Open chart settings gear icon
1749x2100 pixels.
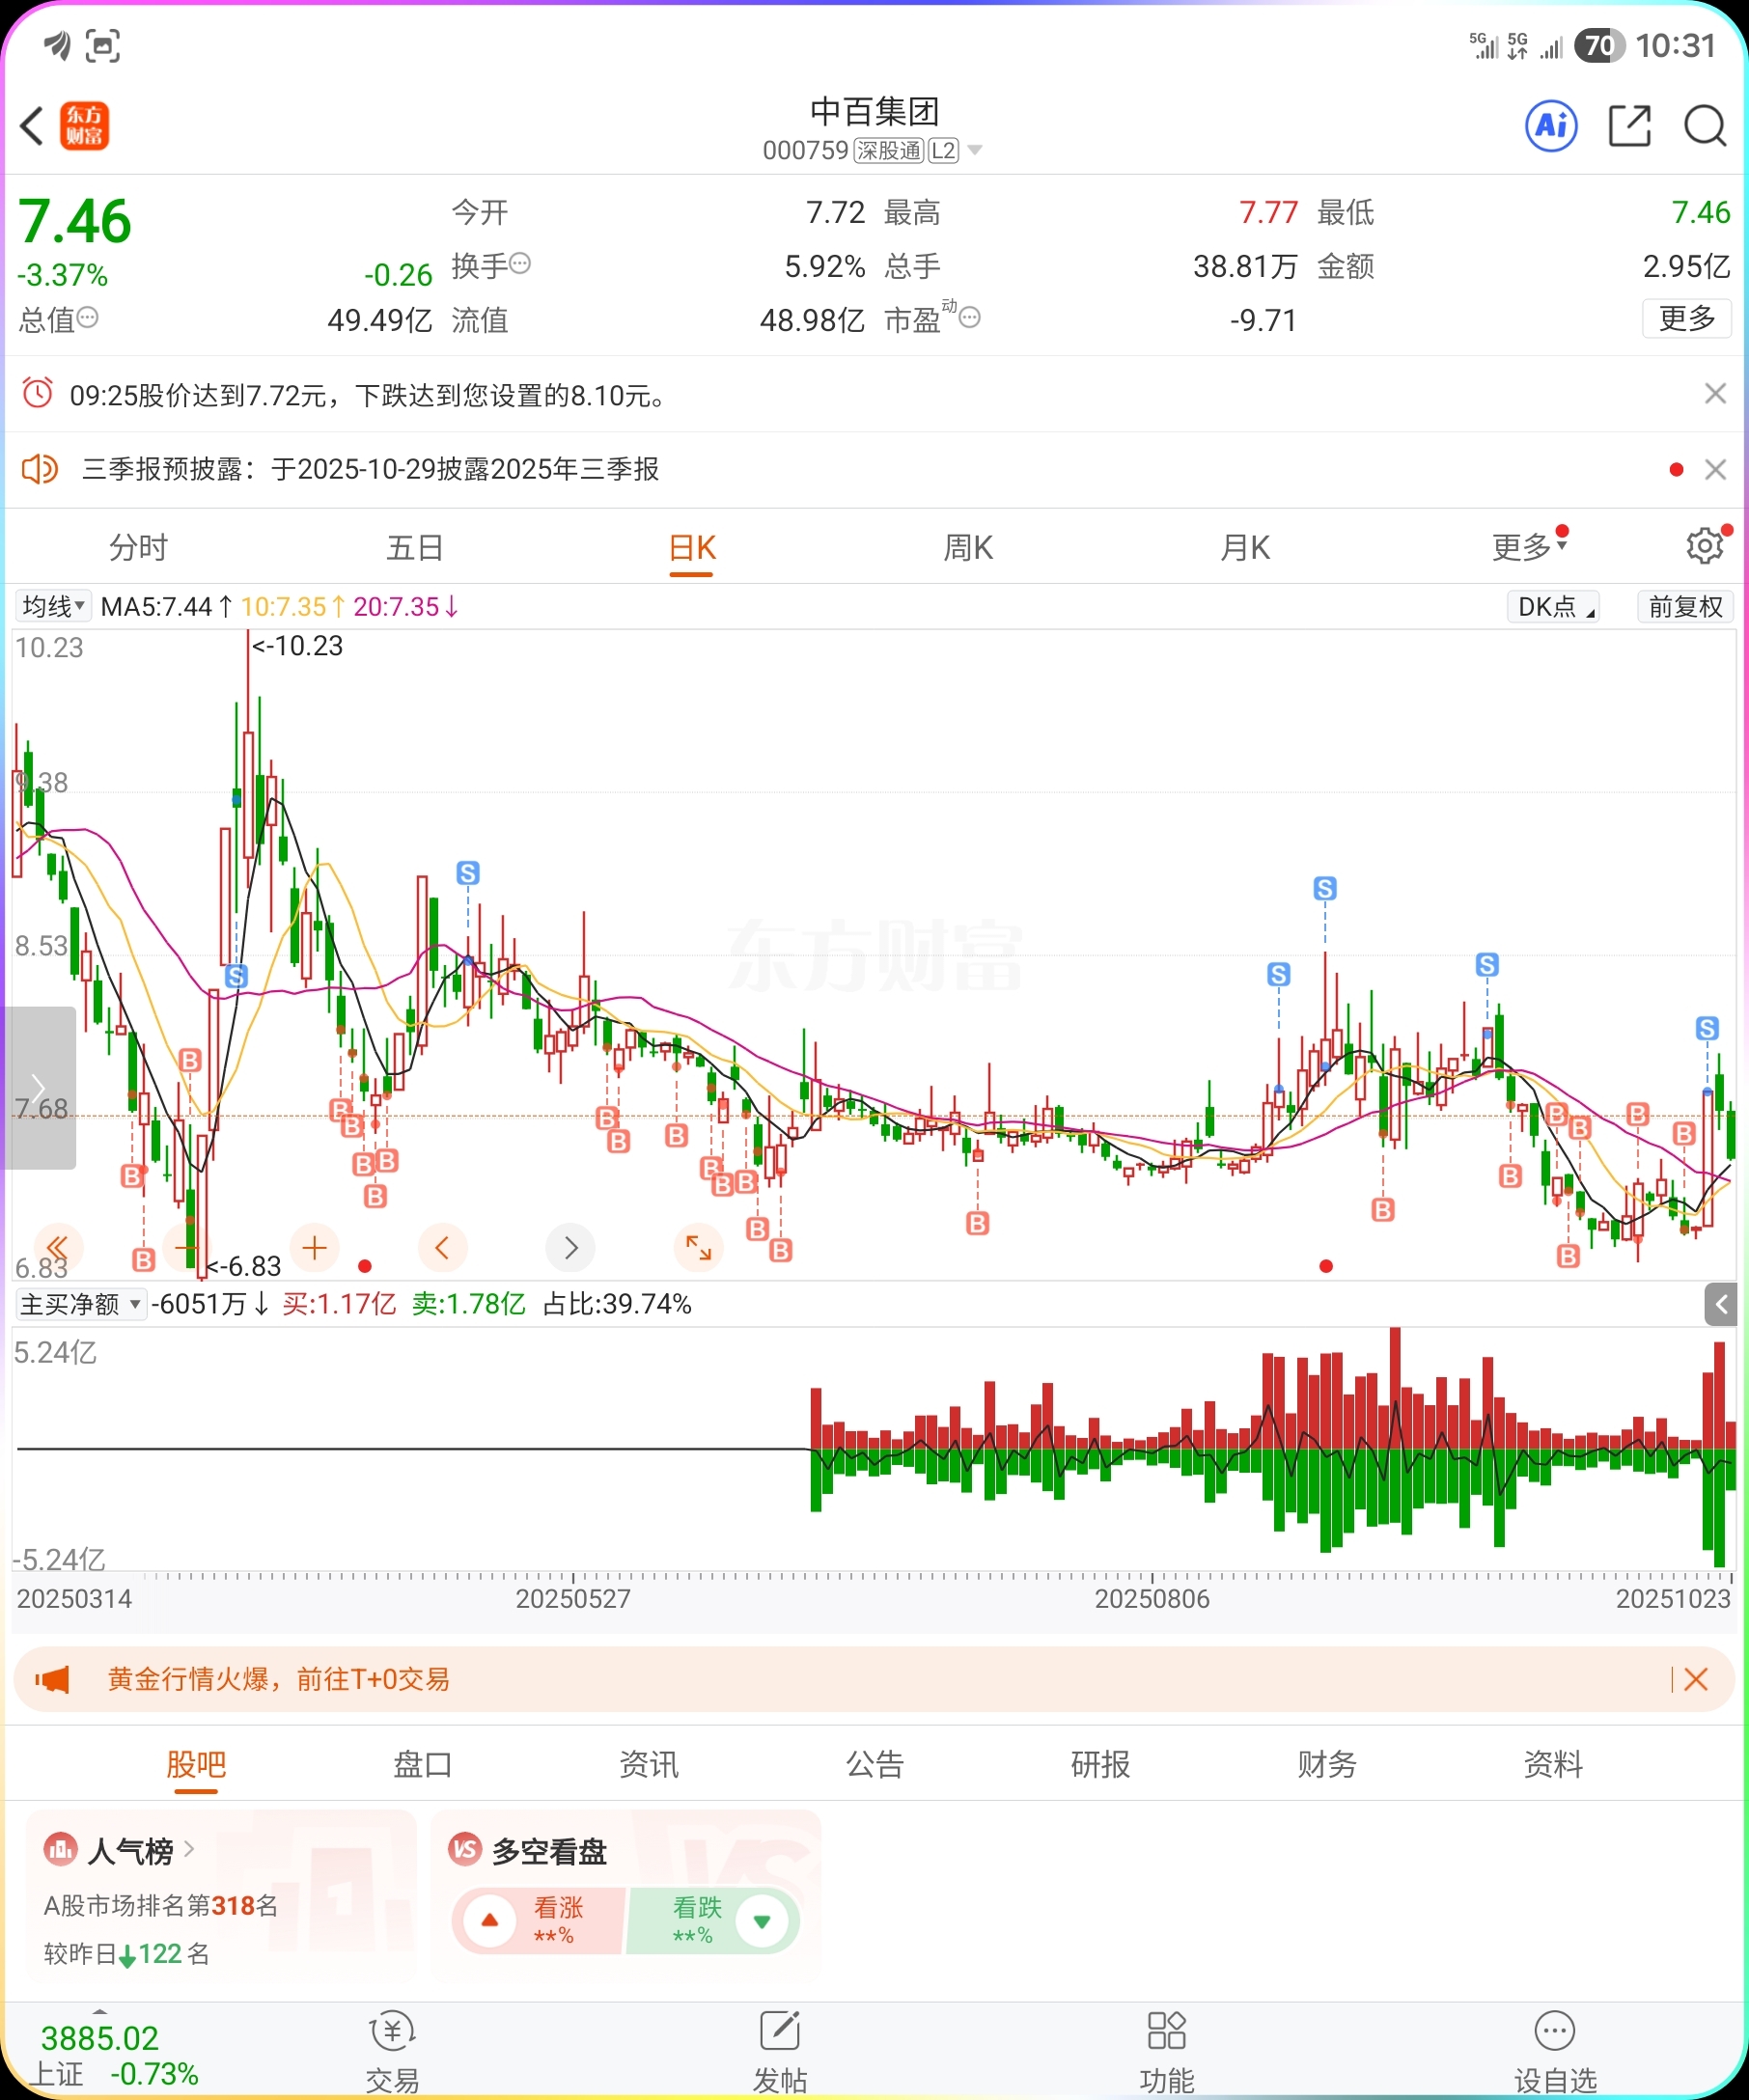[1705, 546]
